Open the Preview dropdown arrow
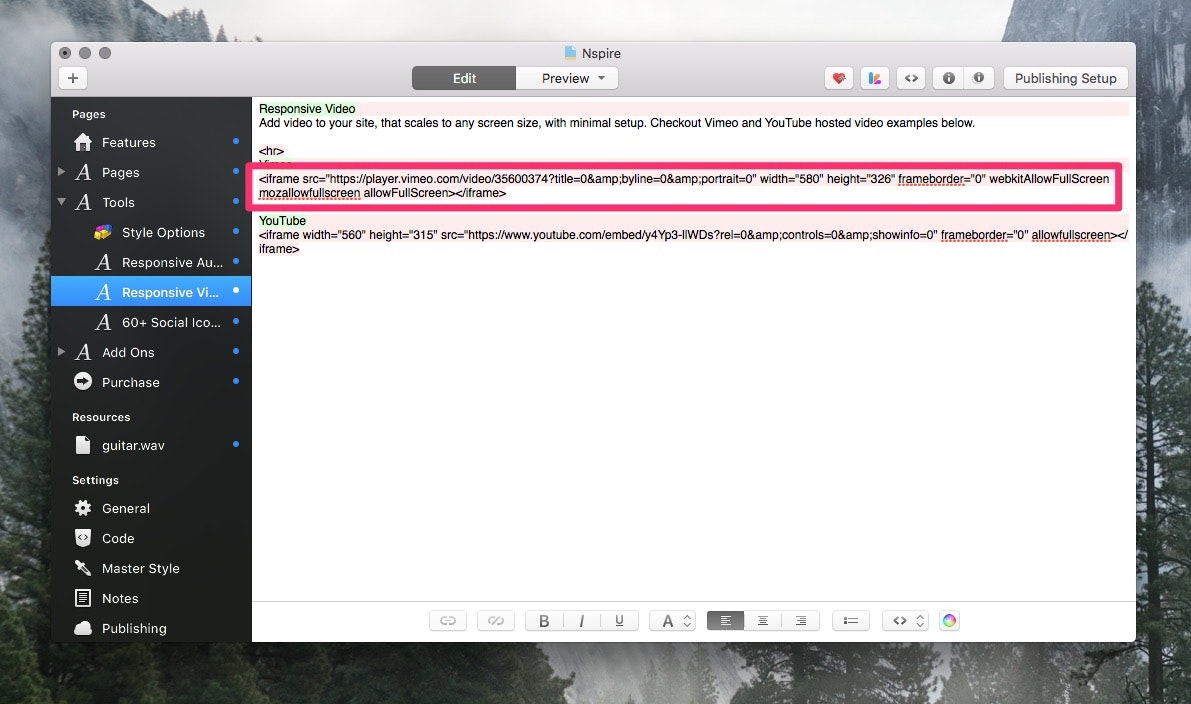The width and height of the screenshot is (1191, 704). [x=602, y=78]
